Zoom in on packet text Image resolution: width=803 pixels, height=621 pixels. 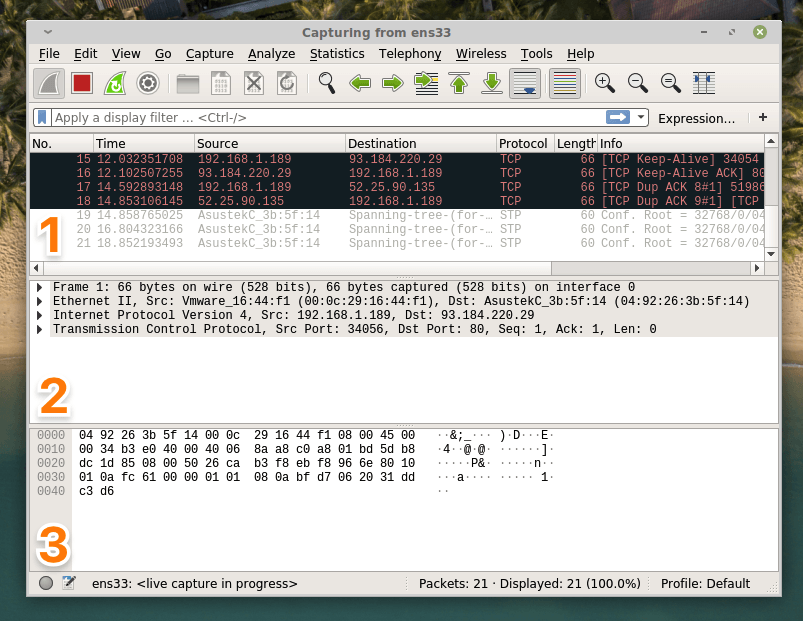click(x=604, y=83)
